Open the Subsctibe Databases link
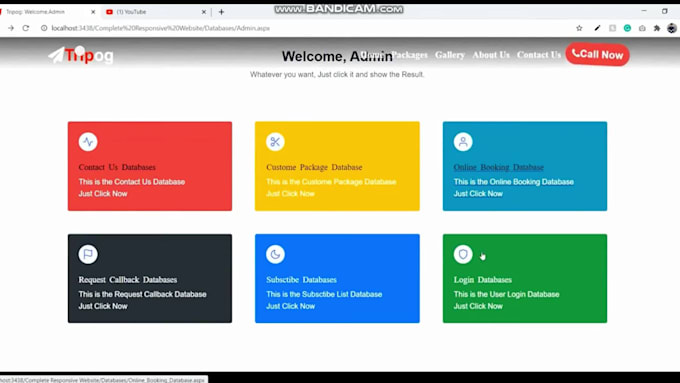This screenshot has height=383, width=680. point(301,280)
